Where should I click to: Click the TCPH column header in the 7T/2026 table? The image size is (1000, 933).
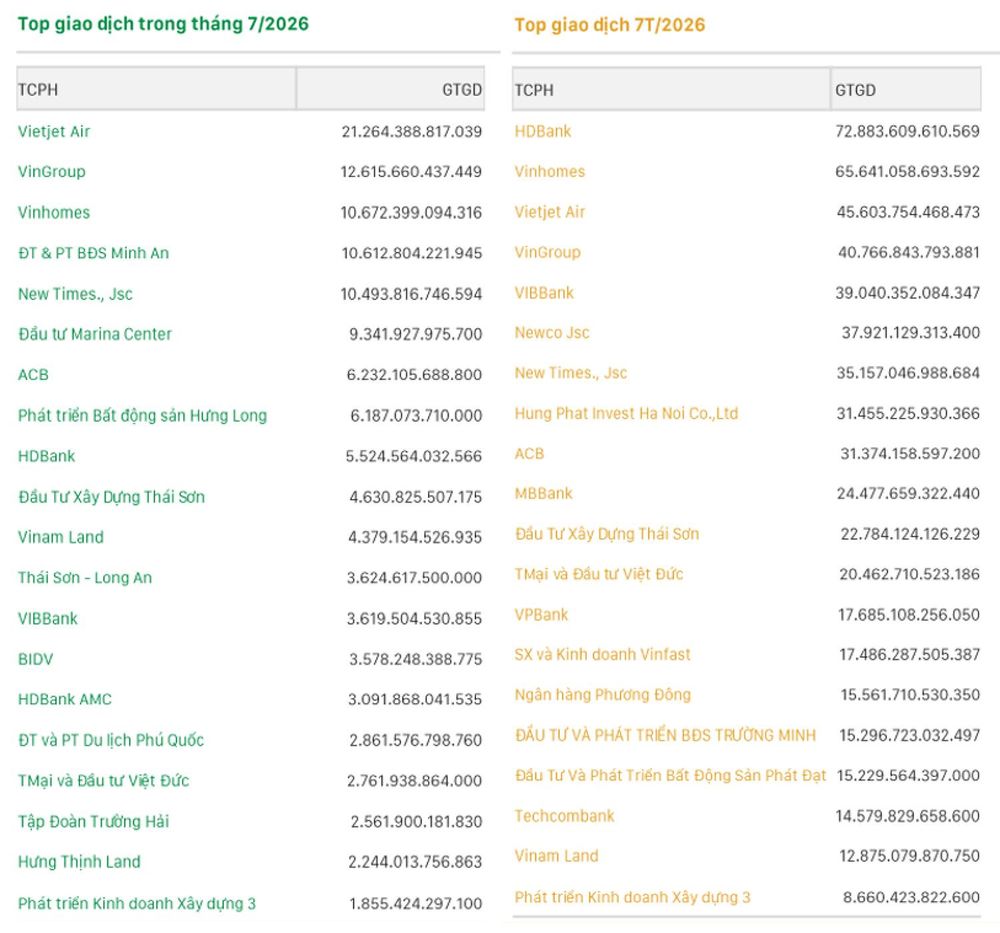click(x=671, y=90)
